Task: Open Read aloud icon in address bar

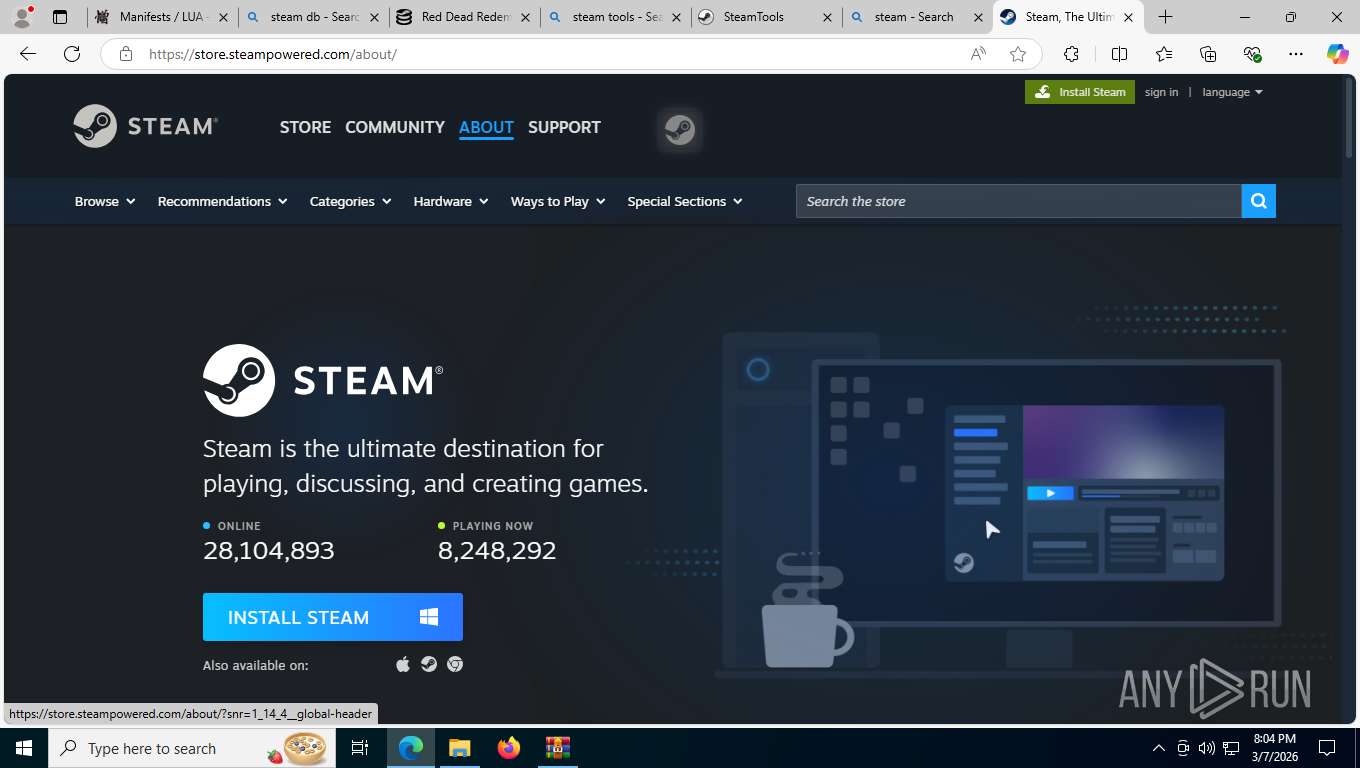Action: 978,54
